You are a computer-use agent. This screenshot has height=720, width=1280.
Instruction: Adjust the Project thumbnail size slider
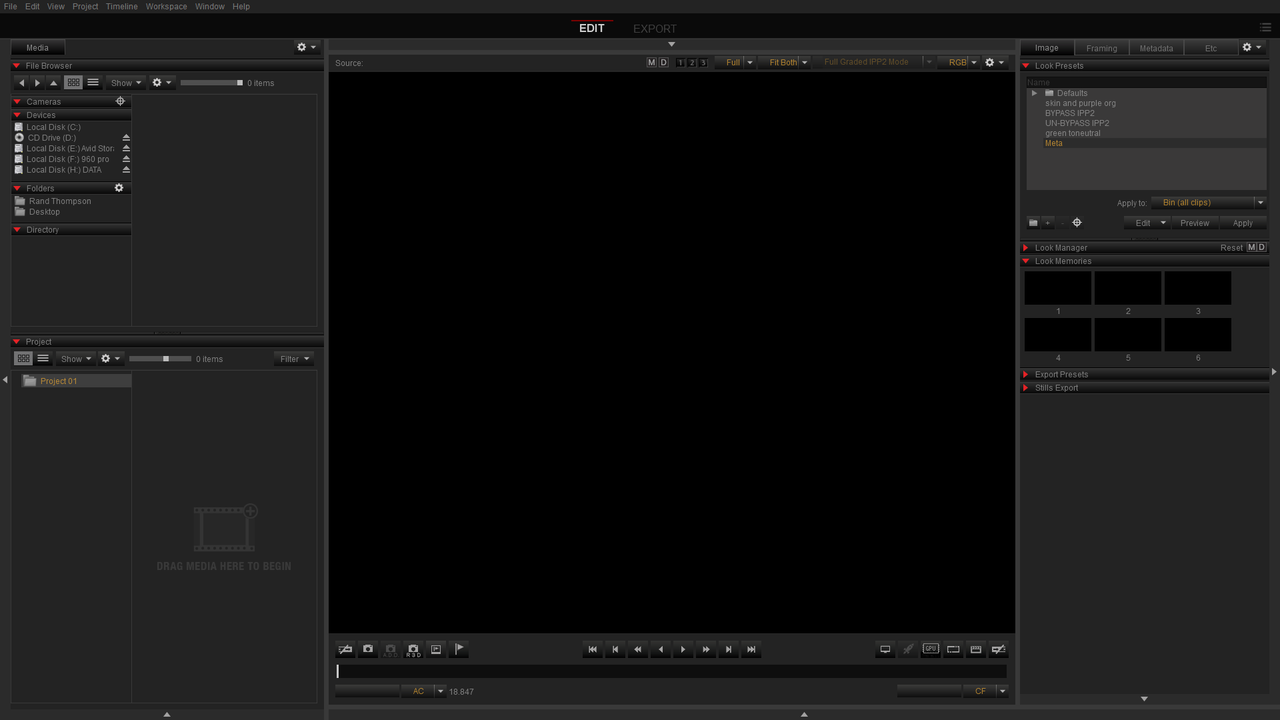(160, 358)
